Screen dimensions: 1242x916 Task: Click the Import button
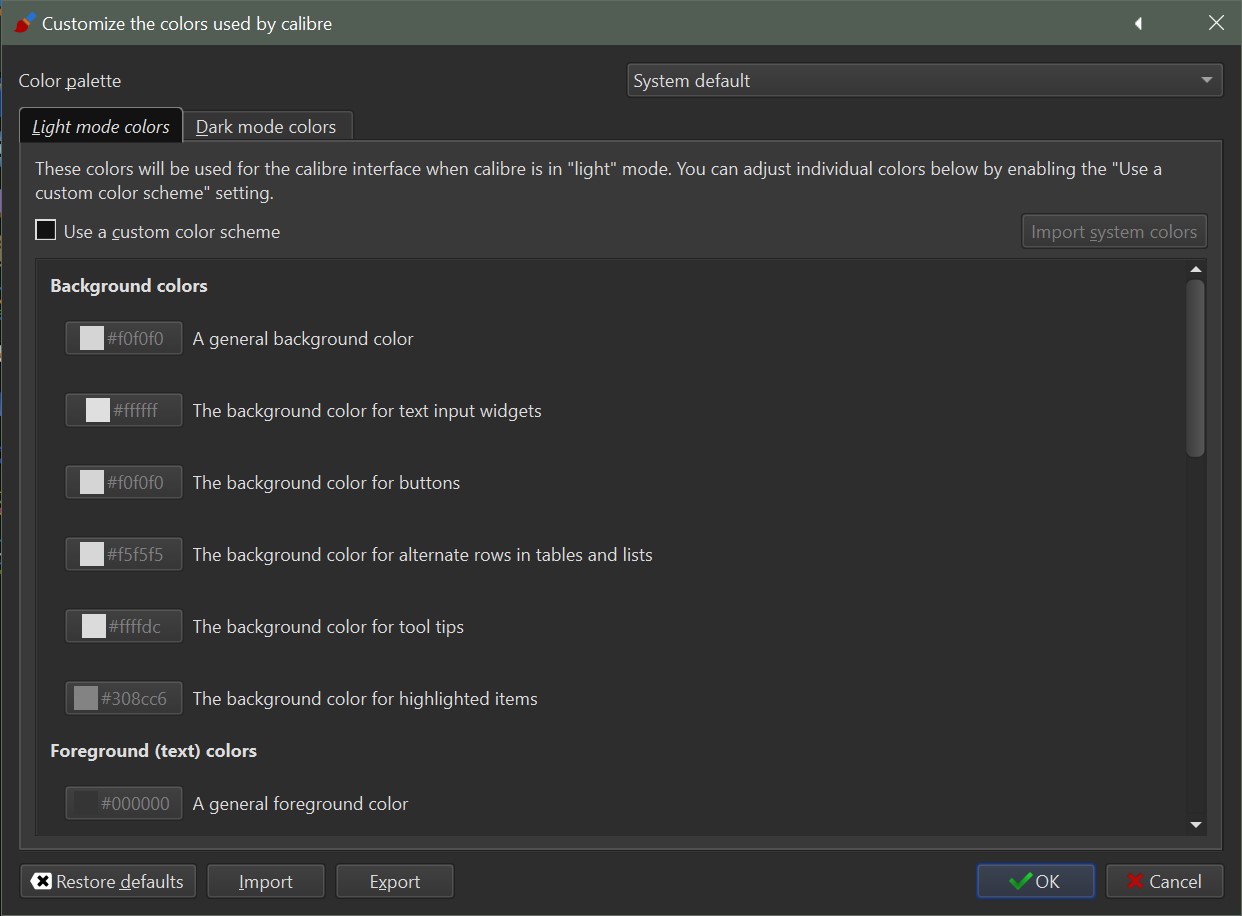click(x=266, y=881)
